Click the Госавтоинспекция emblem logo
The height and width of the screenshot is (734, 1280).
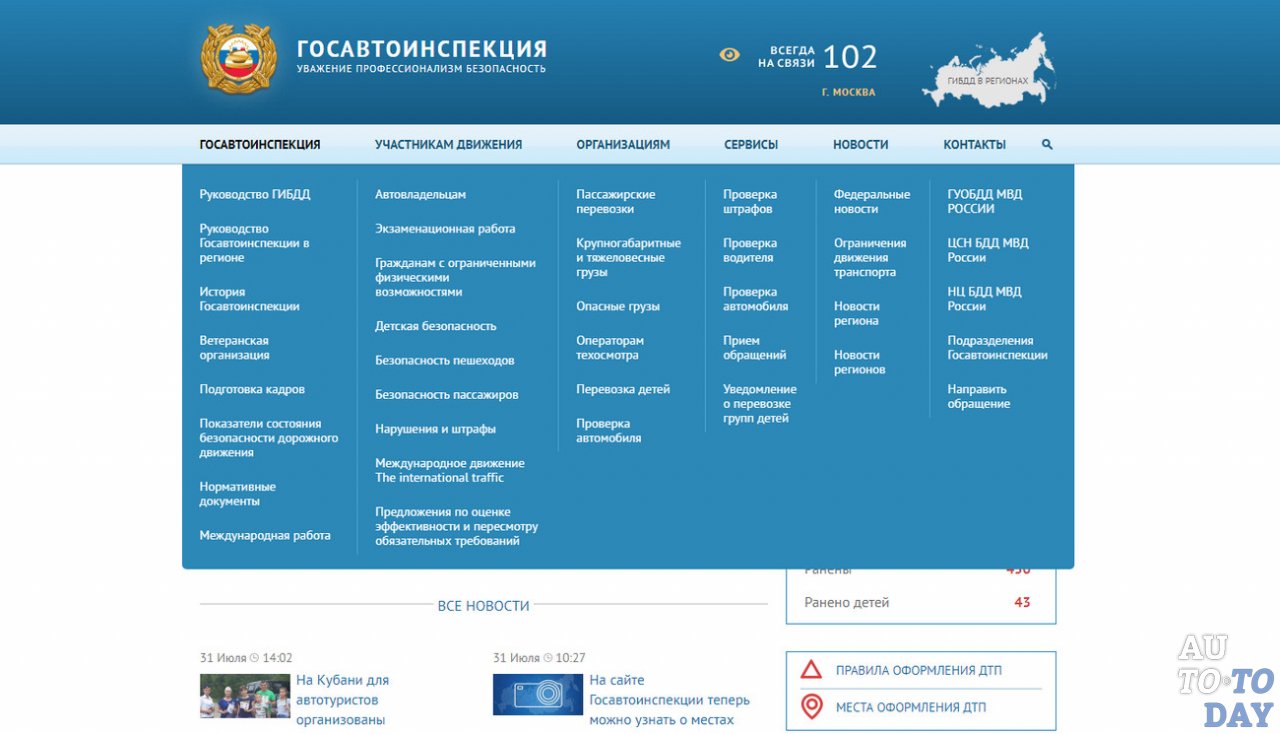(x=237, y=57)
